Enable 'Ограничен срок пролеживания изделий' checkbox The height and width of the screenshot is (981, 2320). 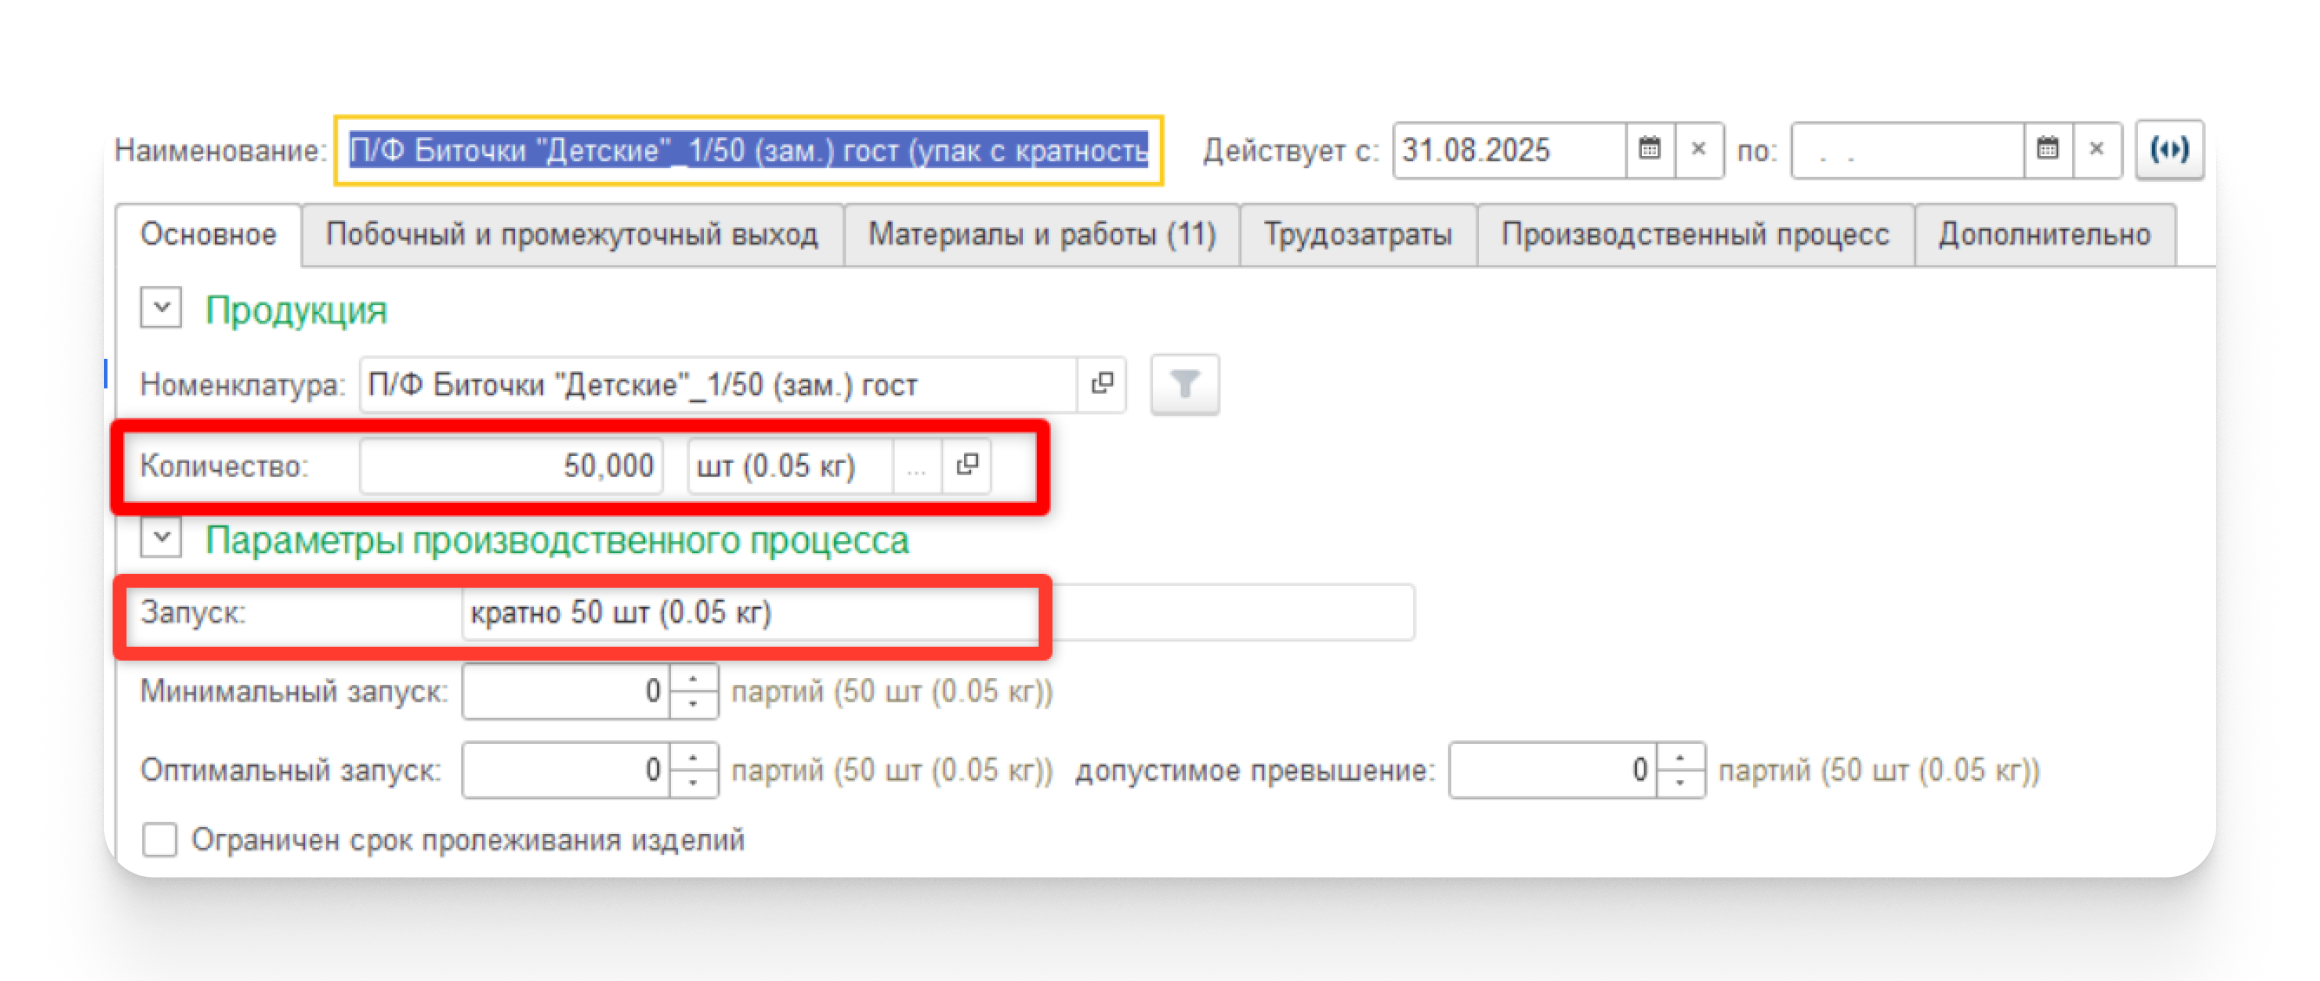click(x=160, y=839)
